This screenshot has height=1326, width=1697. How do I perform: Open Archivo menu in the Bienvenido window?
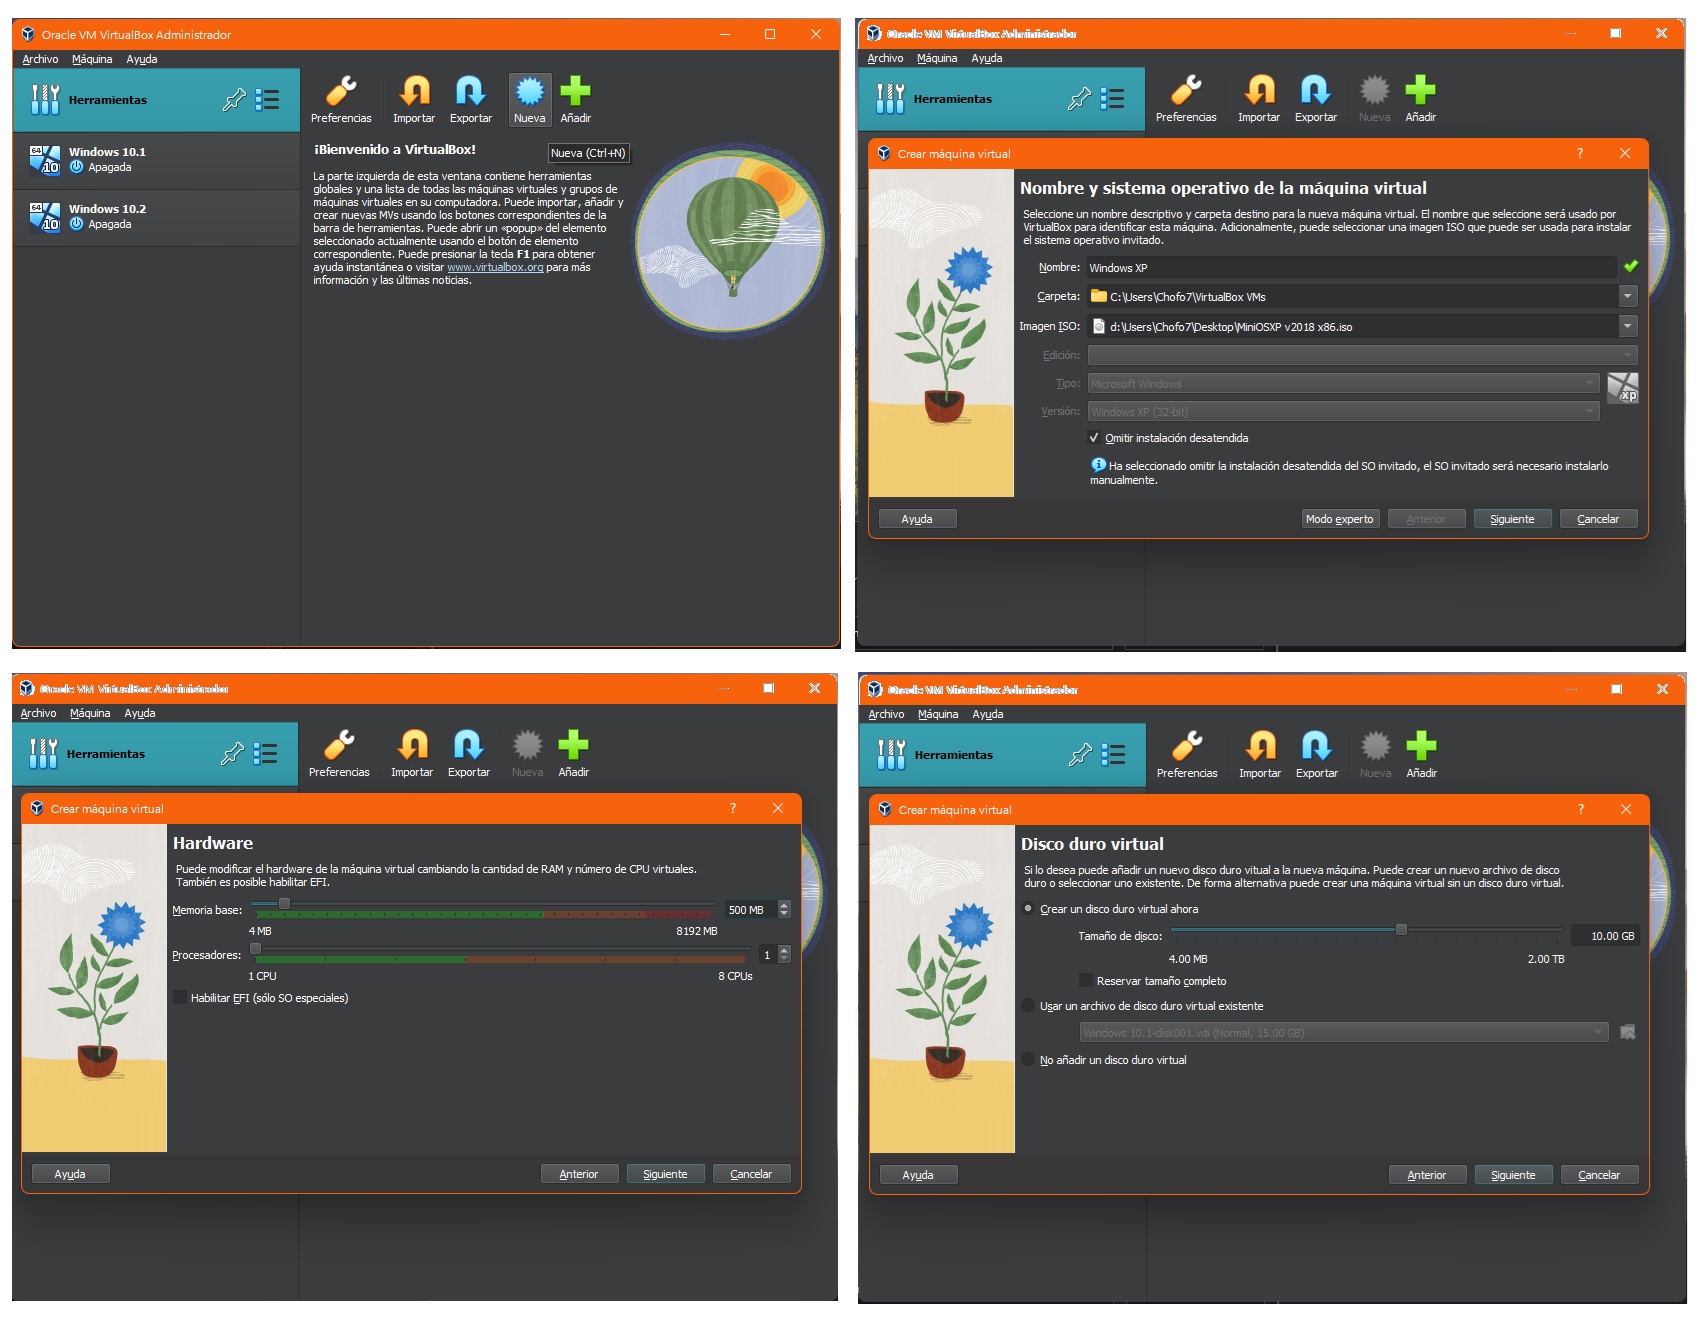pos(40,59)
